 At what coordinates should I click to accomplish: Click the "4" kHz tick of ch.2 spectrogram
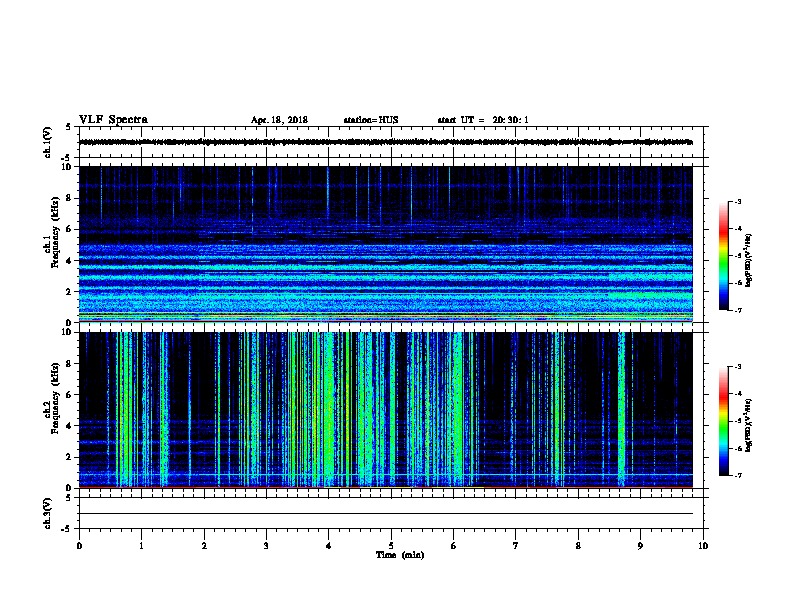coord(70,426)
